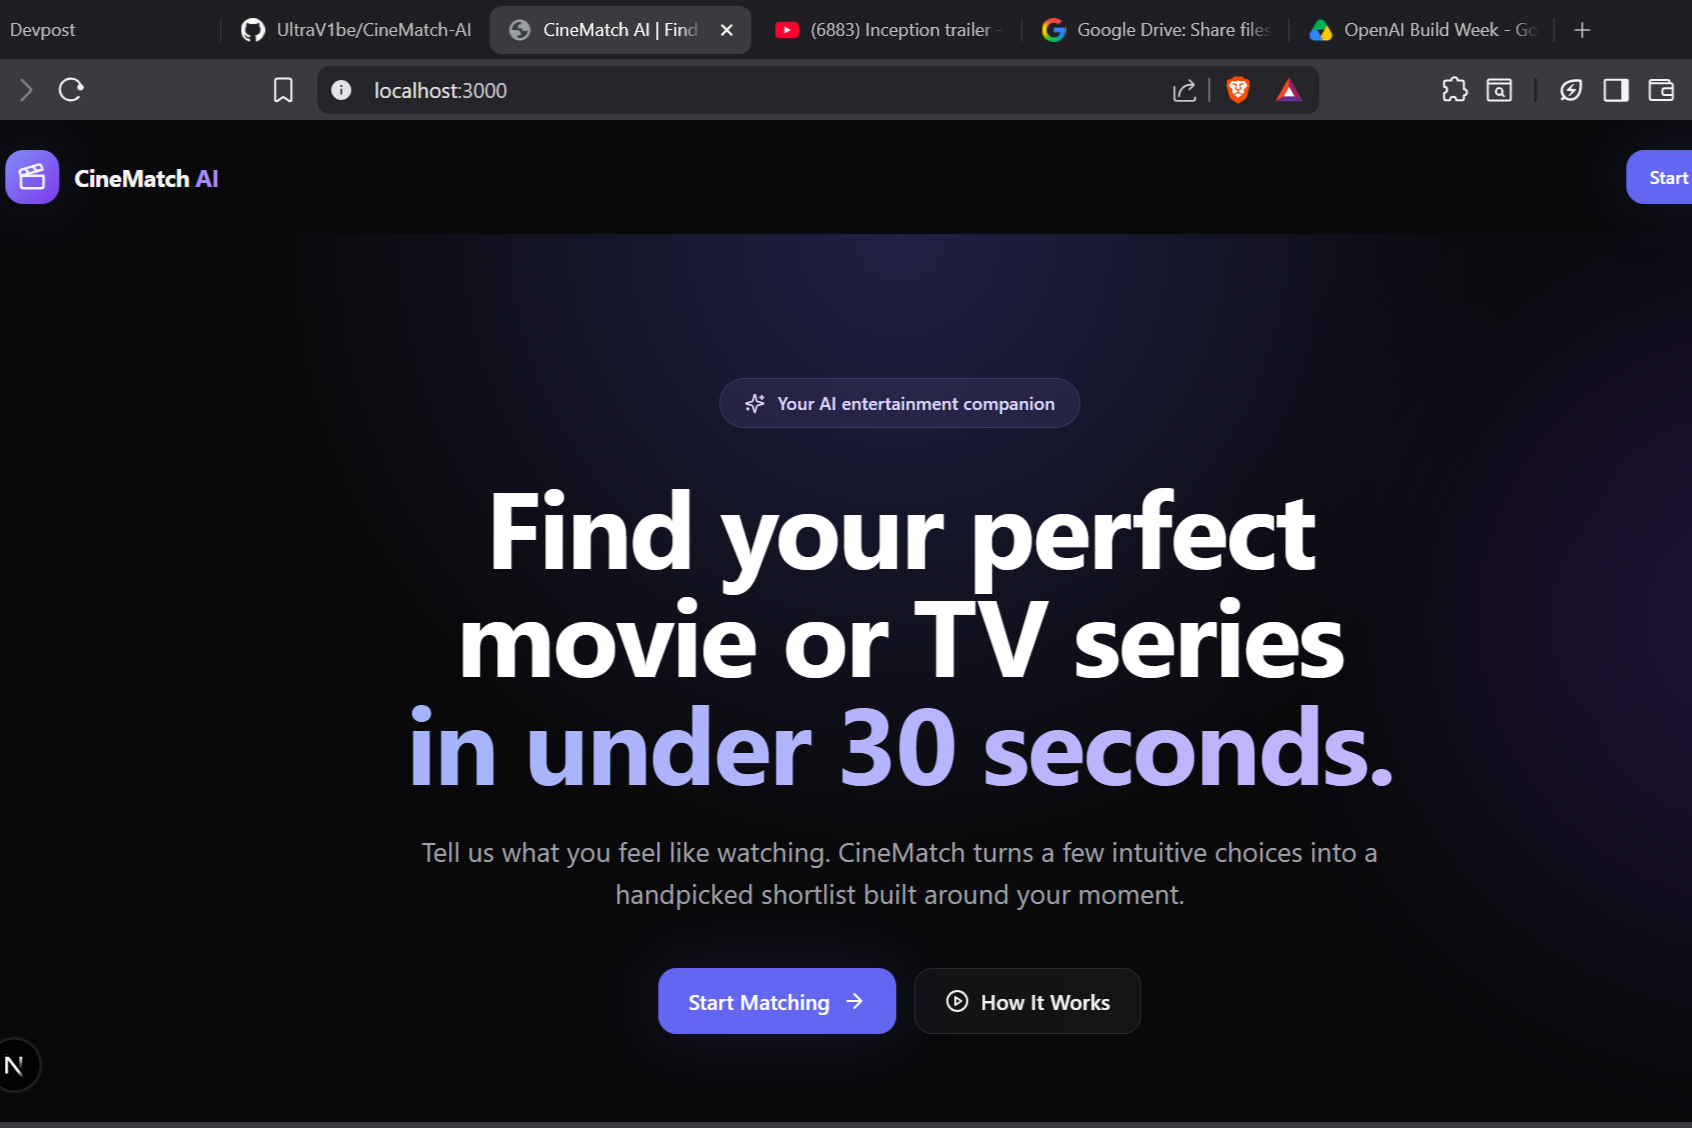Toggle the browser sidebar panel icon
1692x1128 pixels.
(1616, 90)
